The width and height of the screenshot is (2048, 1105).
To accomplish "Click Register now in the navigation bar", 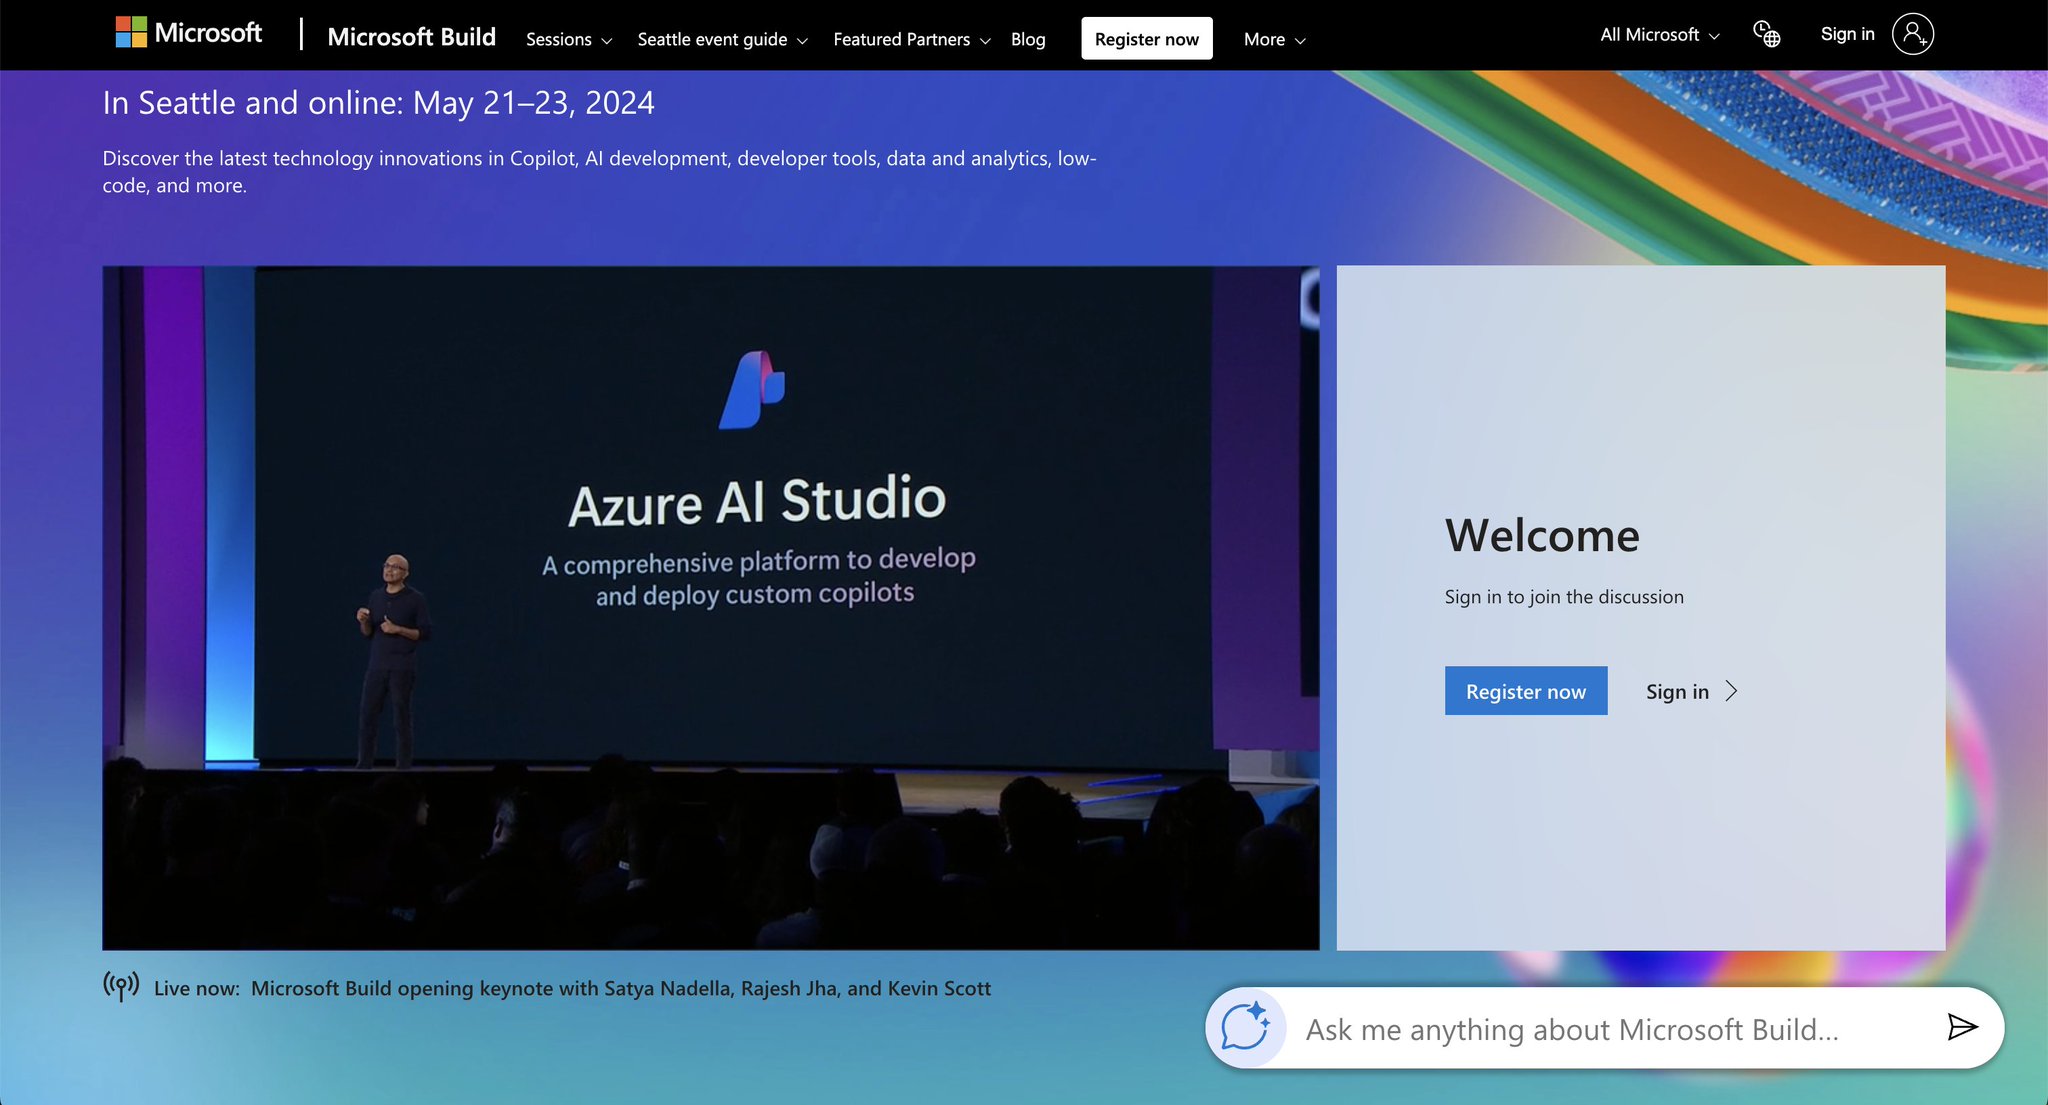I will [1147, 39].
